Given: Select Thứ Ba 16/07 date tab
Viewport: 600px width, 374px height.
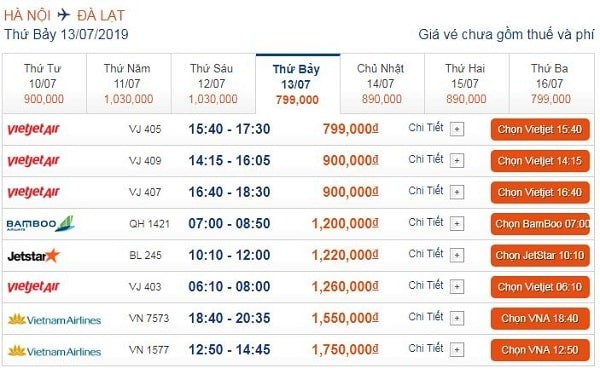Looking at the screenshot, I should pos(551,84).
